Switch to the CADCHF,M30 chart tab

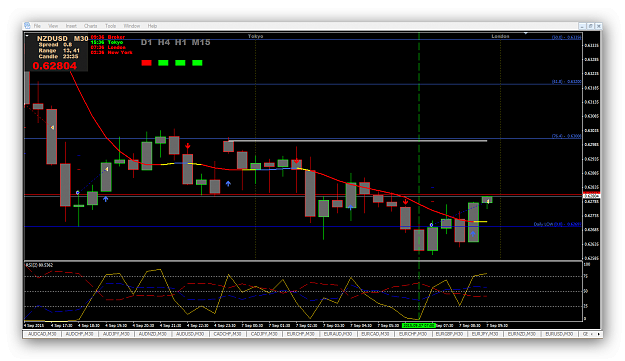click(x=227, y=334)
